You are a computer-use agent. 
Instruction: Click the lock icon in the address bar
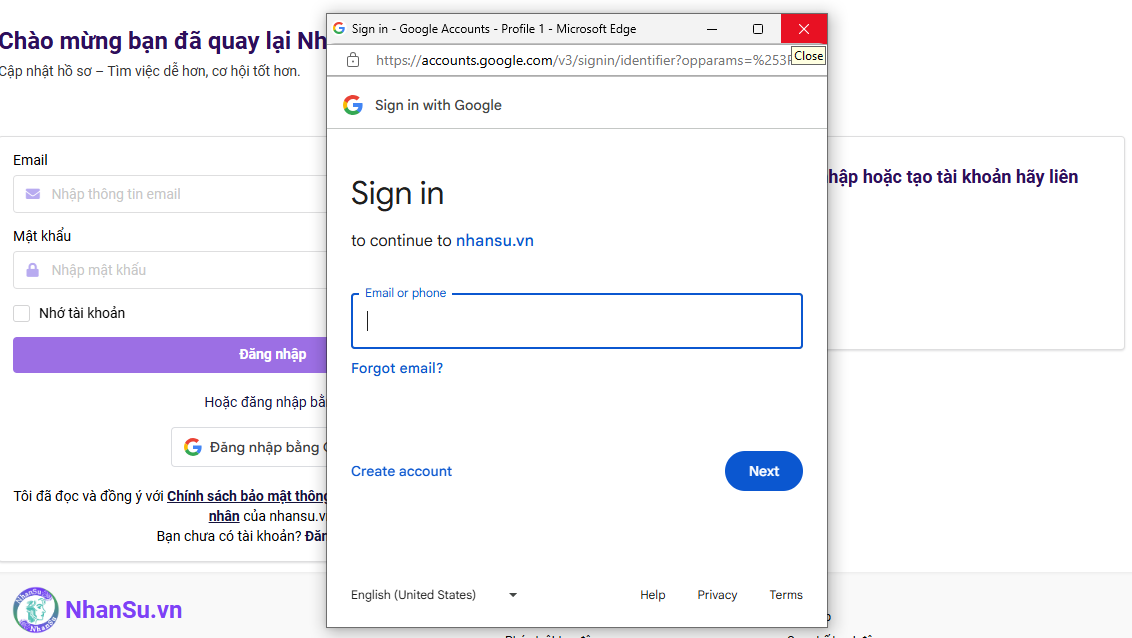[353, 60]
